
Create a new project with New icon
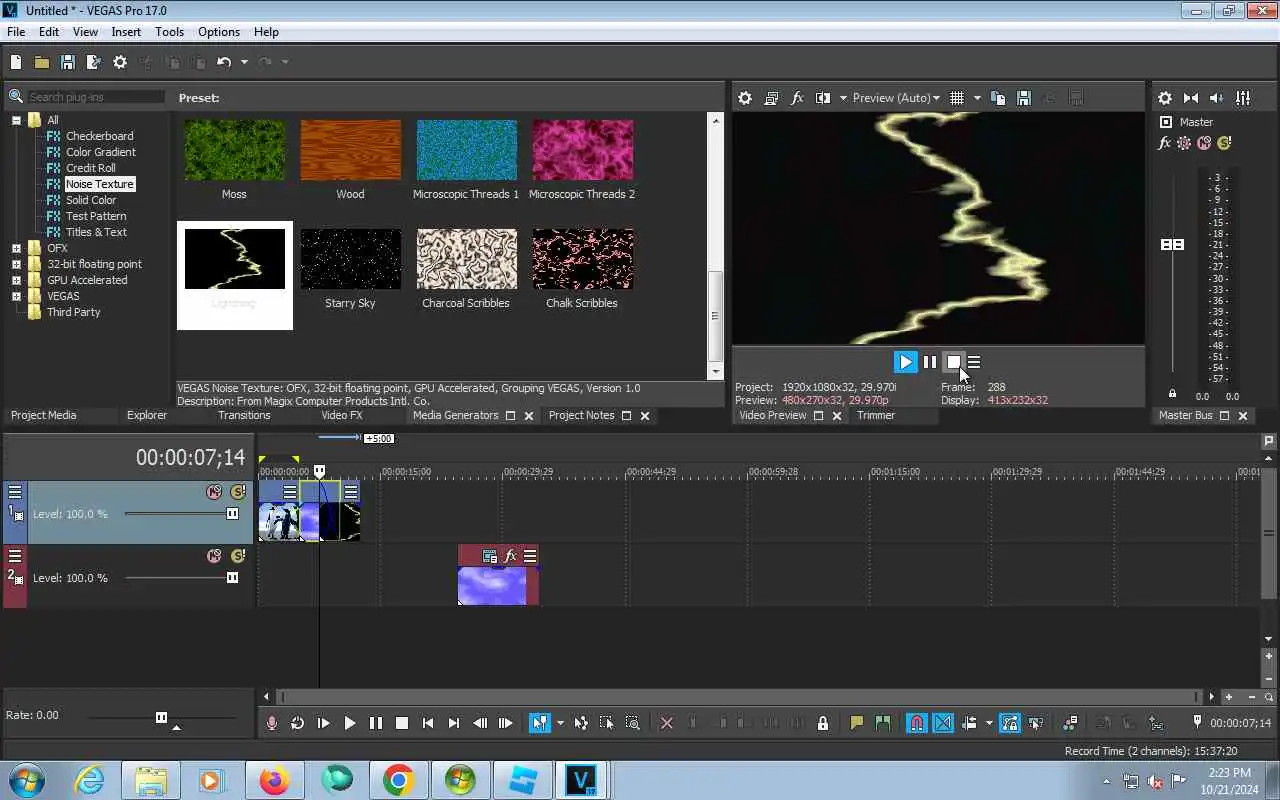tap(16, 62)
